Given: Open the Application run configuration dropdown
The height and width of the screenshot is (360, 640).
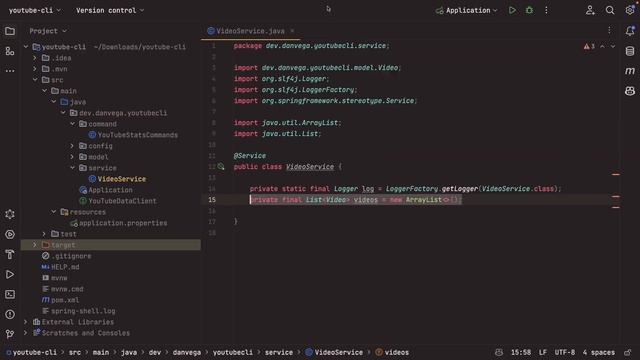Looking at the screenshot, I should pyautogui.click(x=467, y=10).
